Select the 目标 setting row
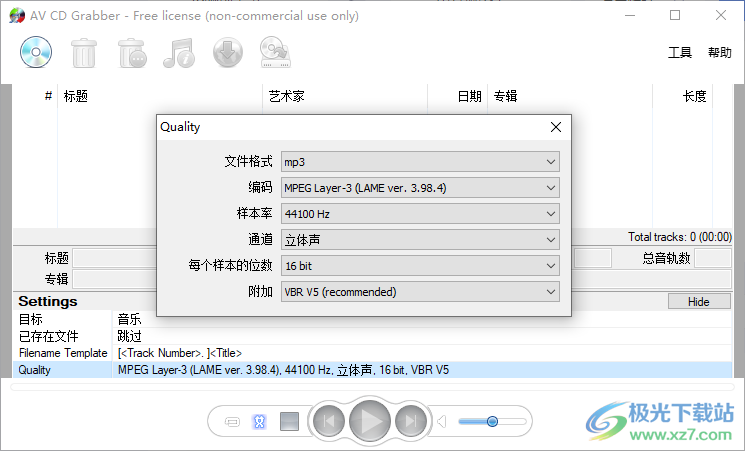 372,319
